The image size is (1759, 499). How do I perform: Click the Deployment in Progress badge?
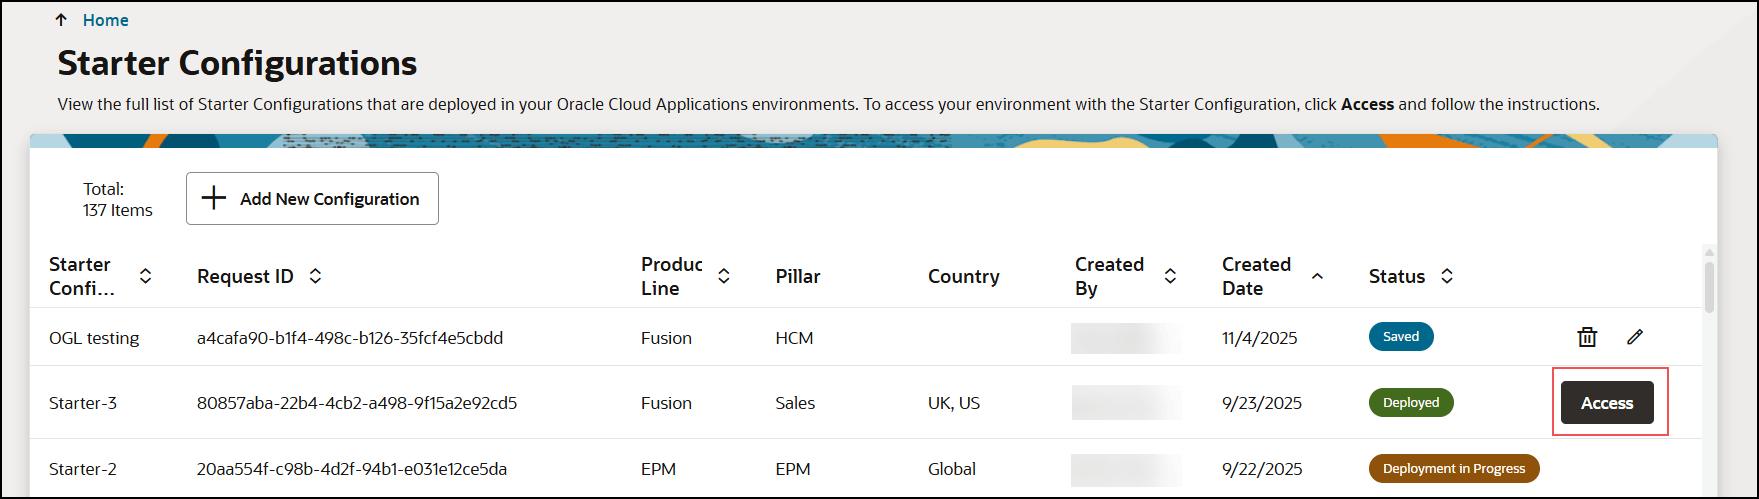coord(1453,469)
